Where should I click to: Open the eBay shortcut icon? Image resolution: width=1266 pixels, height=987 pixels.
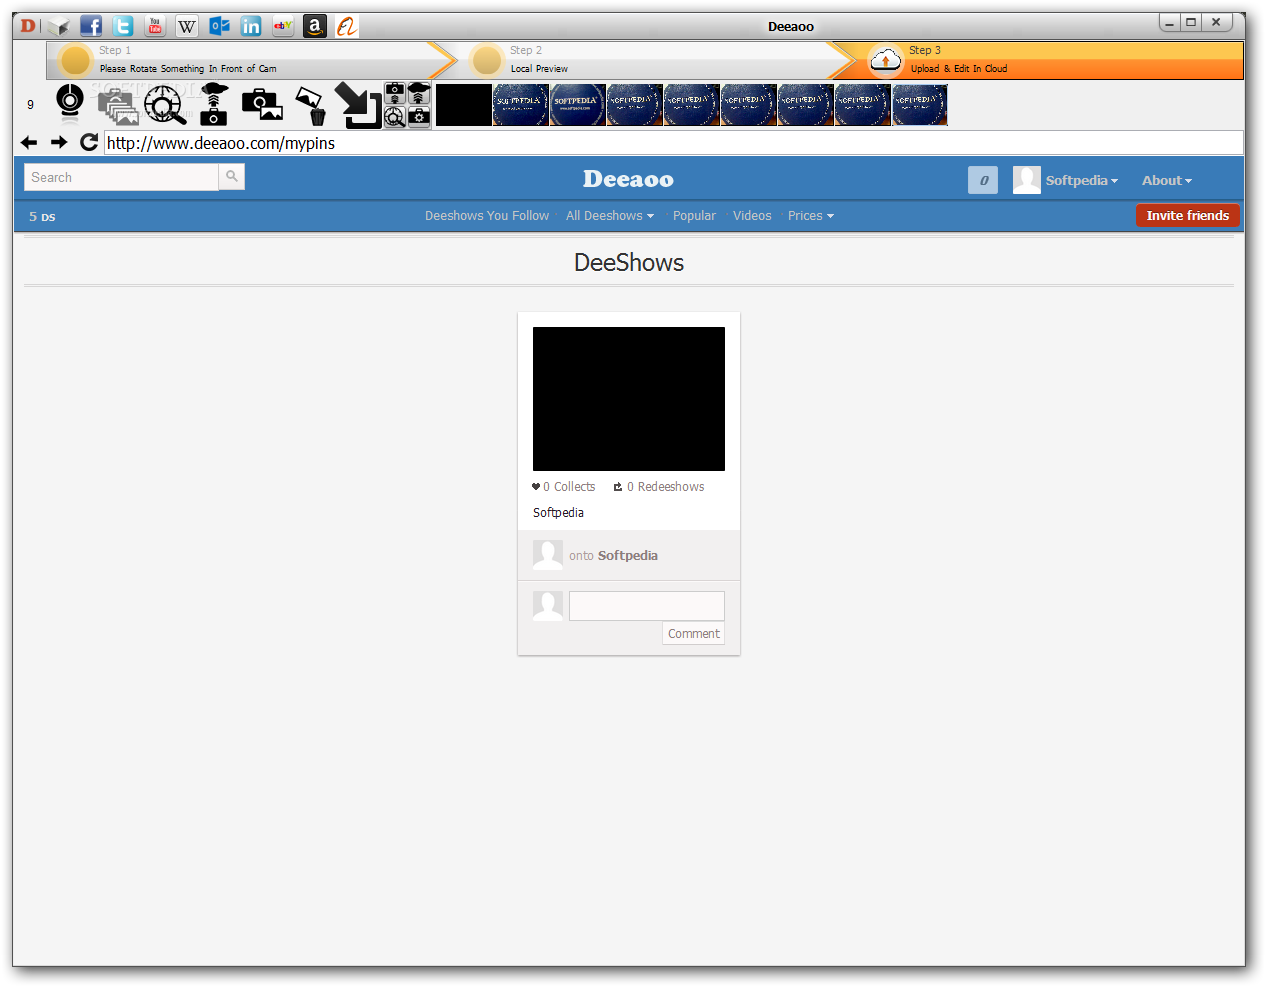point(283,26)
